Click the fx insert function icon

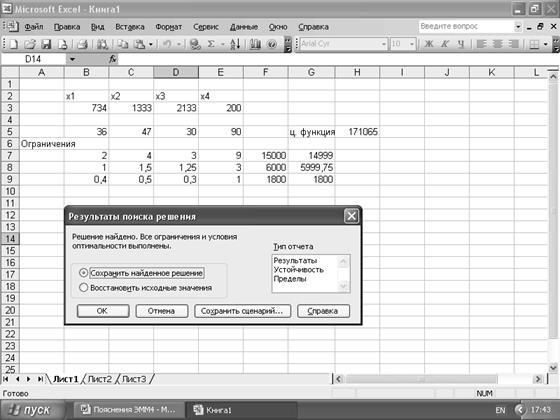[x=113, y=59]
